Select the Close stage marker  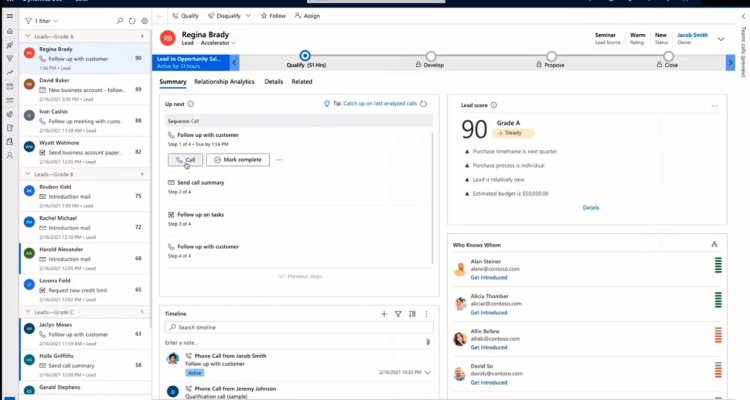pyautogui.click(x=668, y=56)
